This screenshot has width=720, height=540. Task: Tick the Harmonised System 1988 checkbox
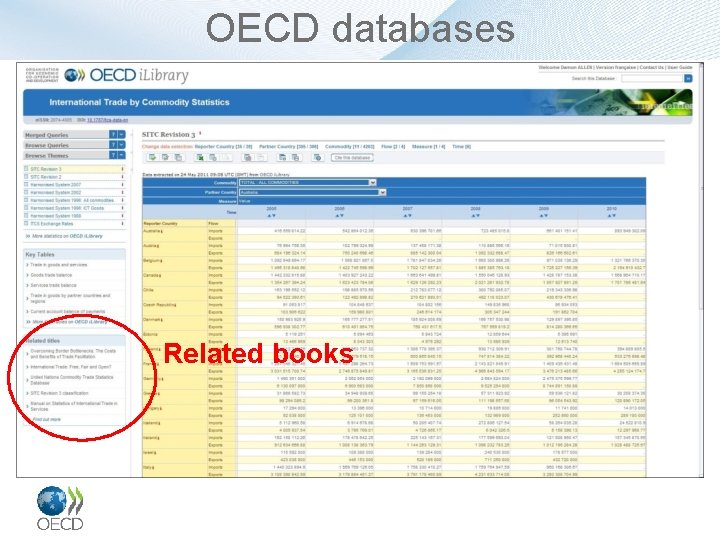pyautogui.click(x=26, y=216)
